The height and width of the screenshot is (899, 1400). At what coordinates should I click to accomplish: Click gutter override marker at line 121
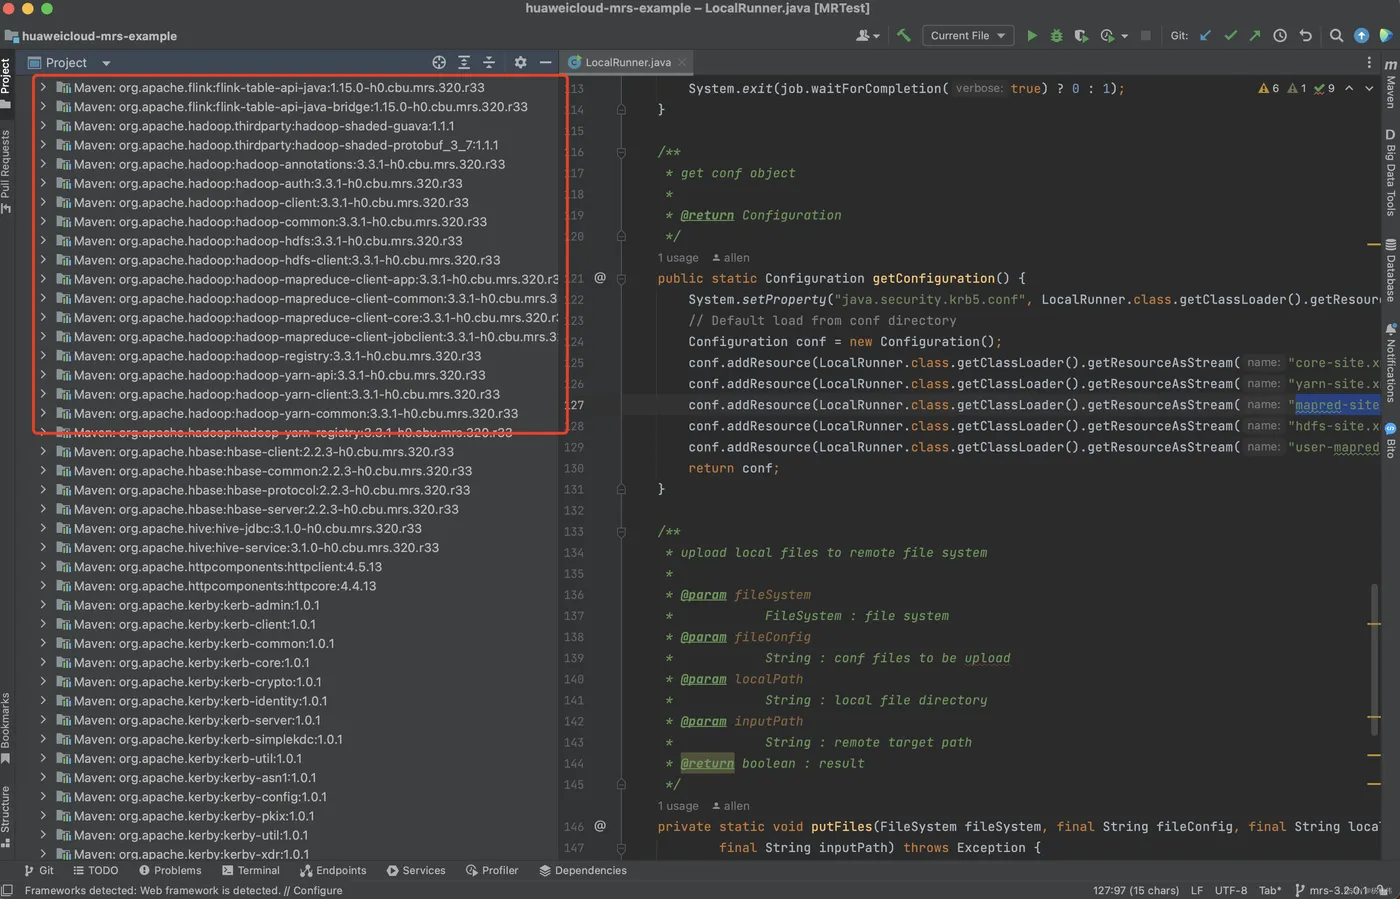(600, 278)
